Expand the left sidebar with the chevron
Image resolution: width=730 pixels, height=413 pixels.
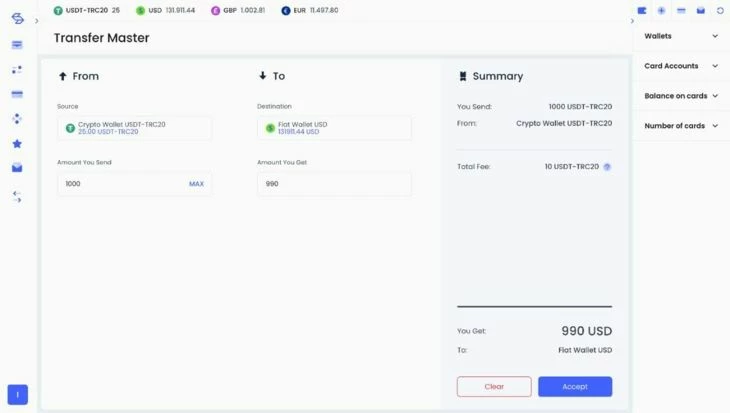[36, 21]
